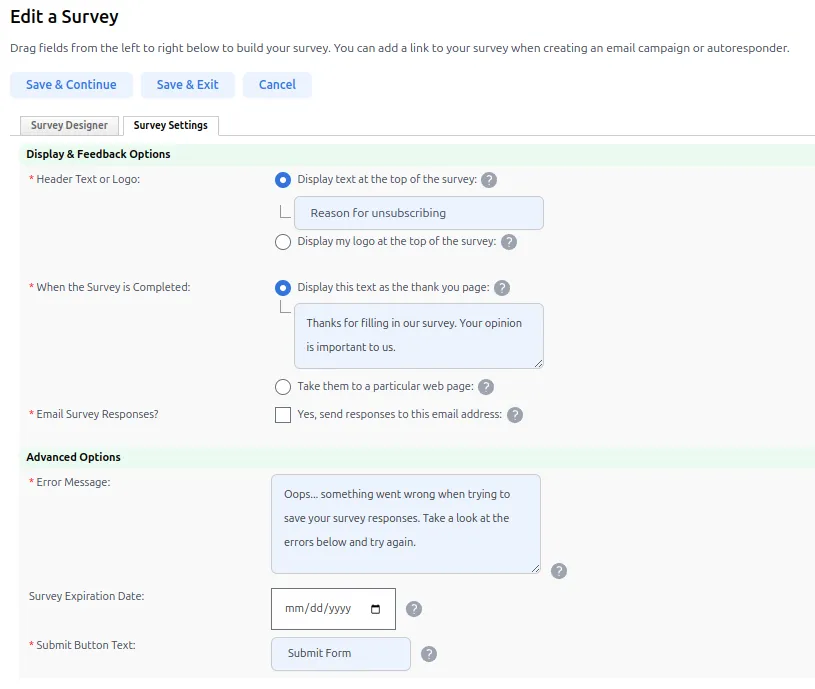815x689 pixels.
Task: Enable sending responses to email address
Action: [x=283, y=415]
